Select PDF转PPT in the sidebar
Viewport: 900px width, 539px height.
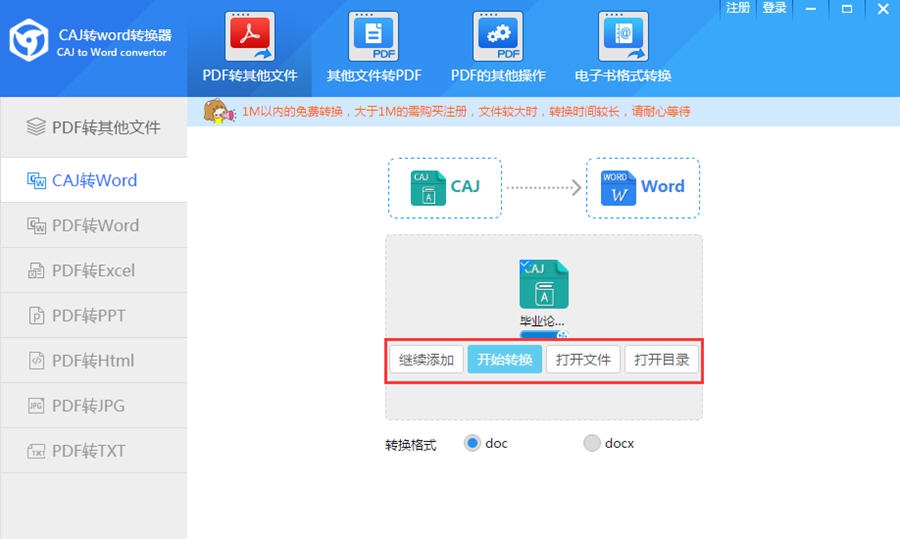point(94,315)
